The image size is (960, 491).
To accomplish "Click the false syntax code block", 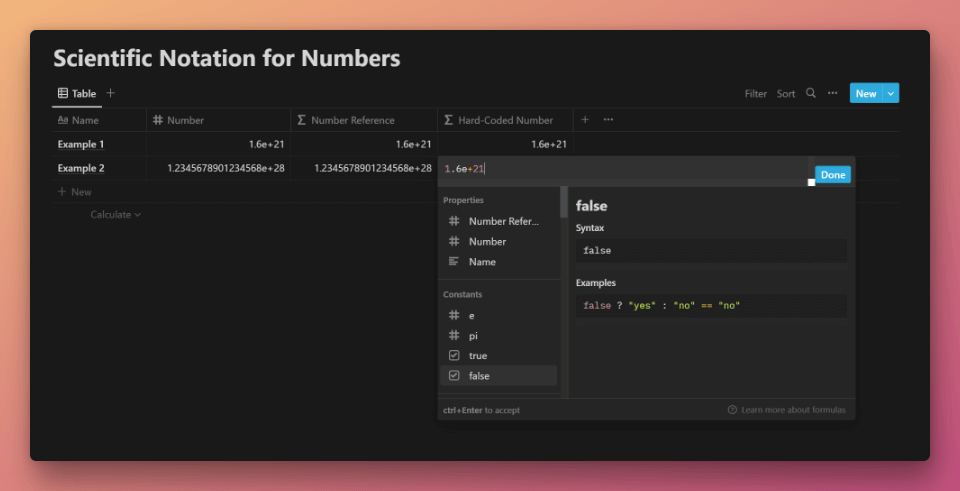I will click(711, 250).
